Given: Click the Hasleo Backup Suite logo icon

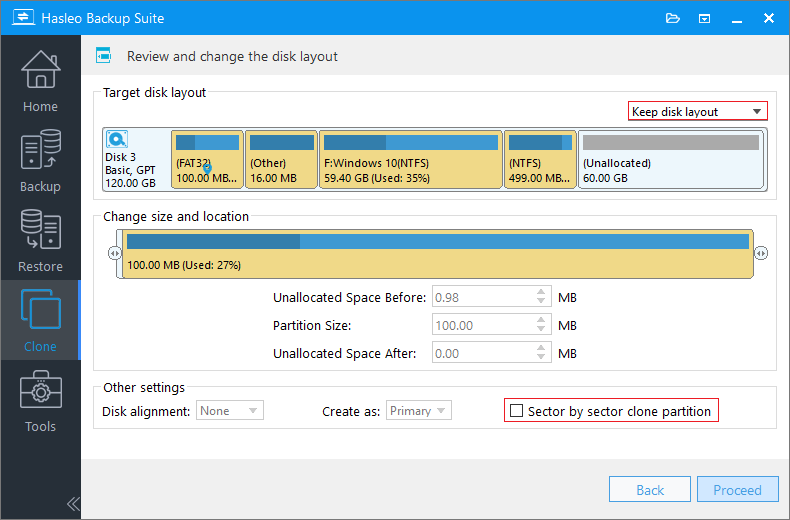Looking at the screenshot, I should tap(23, 18).
